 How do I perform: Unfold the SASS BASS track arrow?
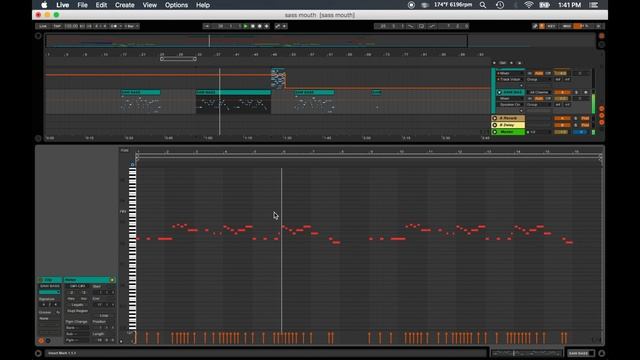pyautogui.click(x=499, y=92)
